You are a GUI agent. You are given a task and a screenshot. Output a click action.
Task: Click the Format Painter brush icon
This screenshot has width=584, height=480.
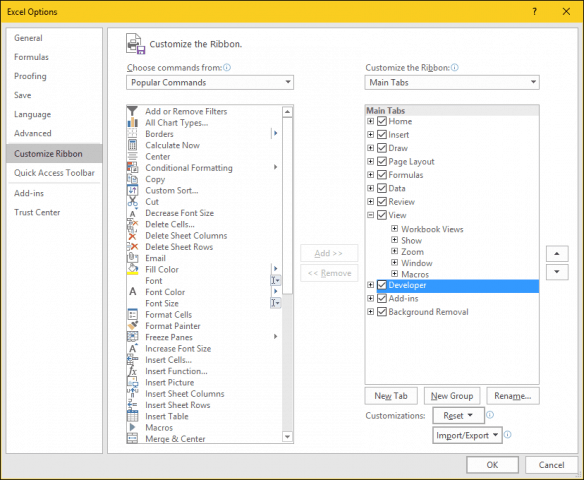click(x=132, y=325)
